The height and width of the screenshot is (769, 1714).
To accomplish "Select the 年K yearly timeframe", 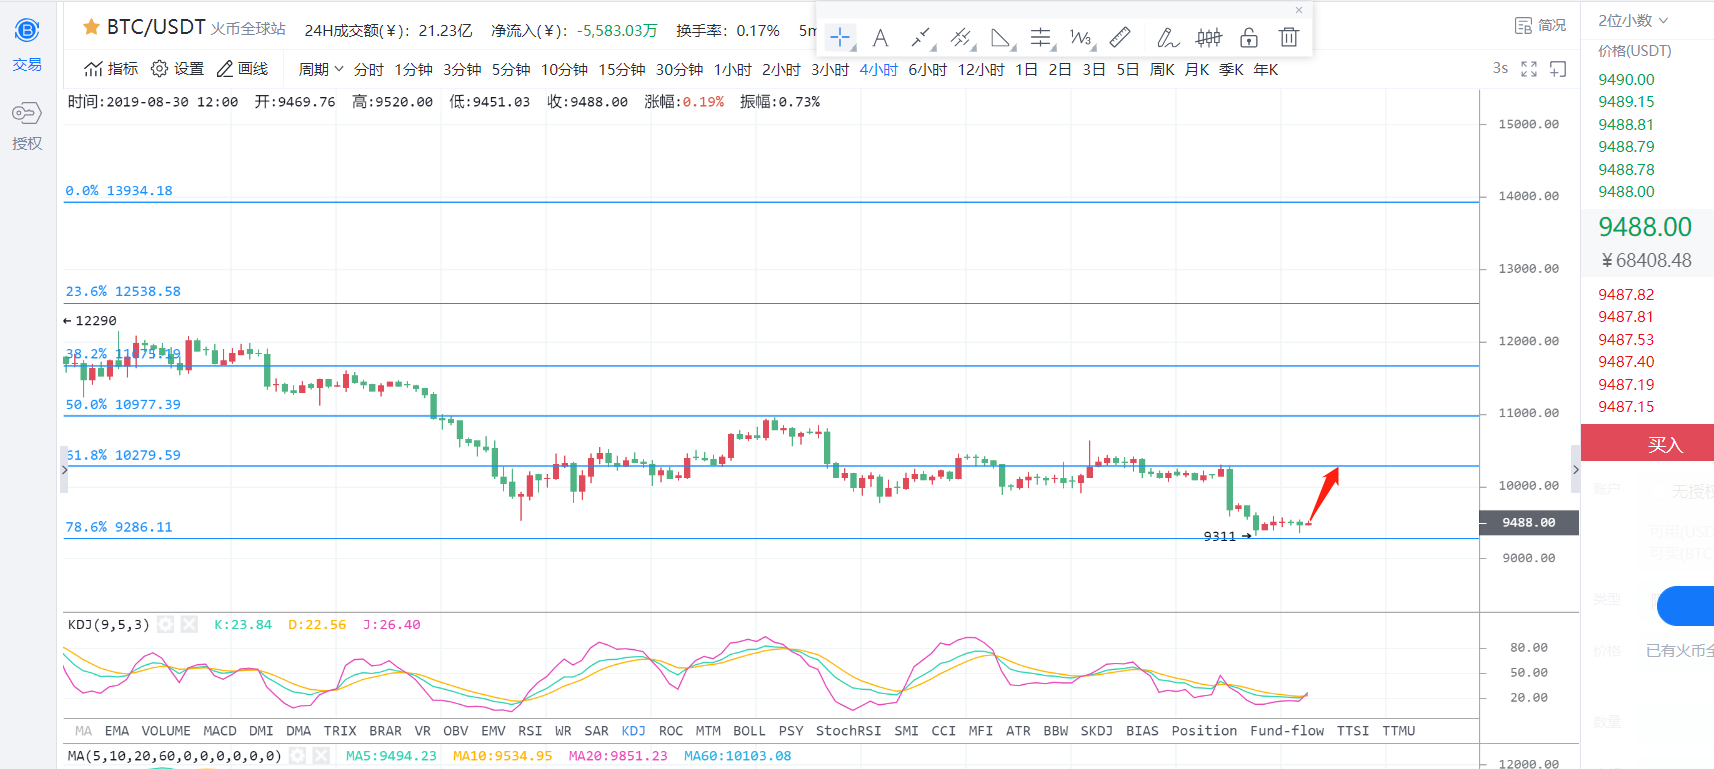I will pos(1266,69).
